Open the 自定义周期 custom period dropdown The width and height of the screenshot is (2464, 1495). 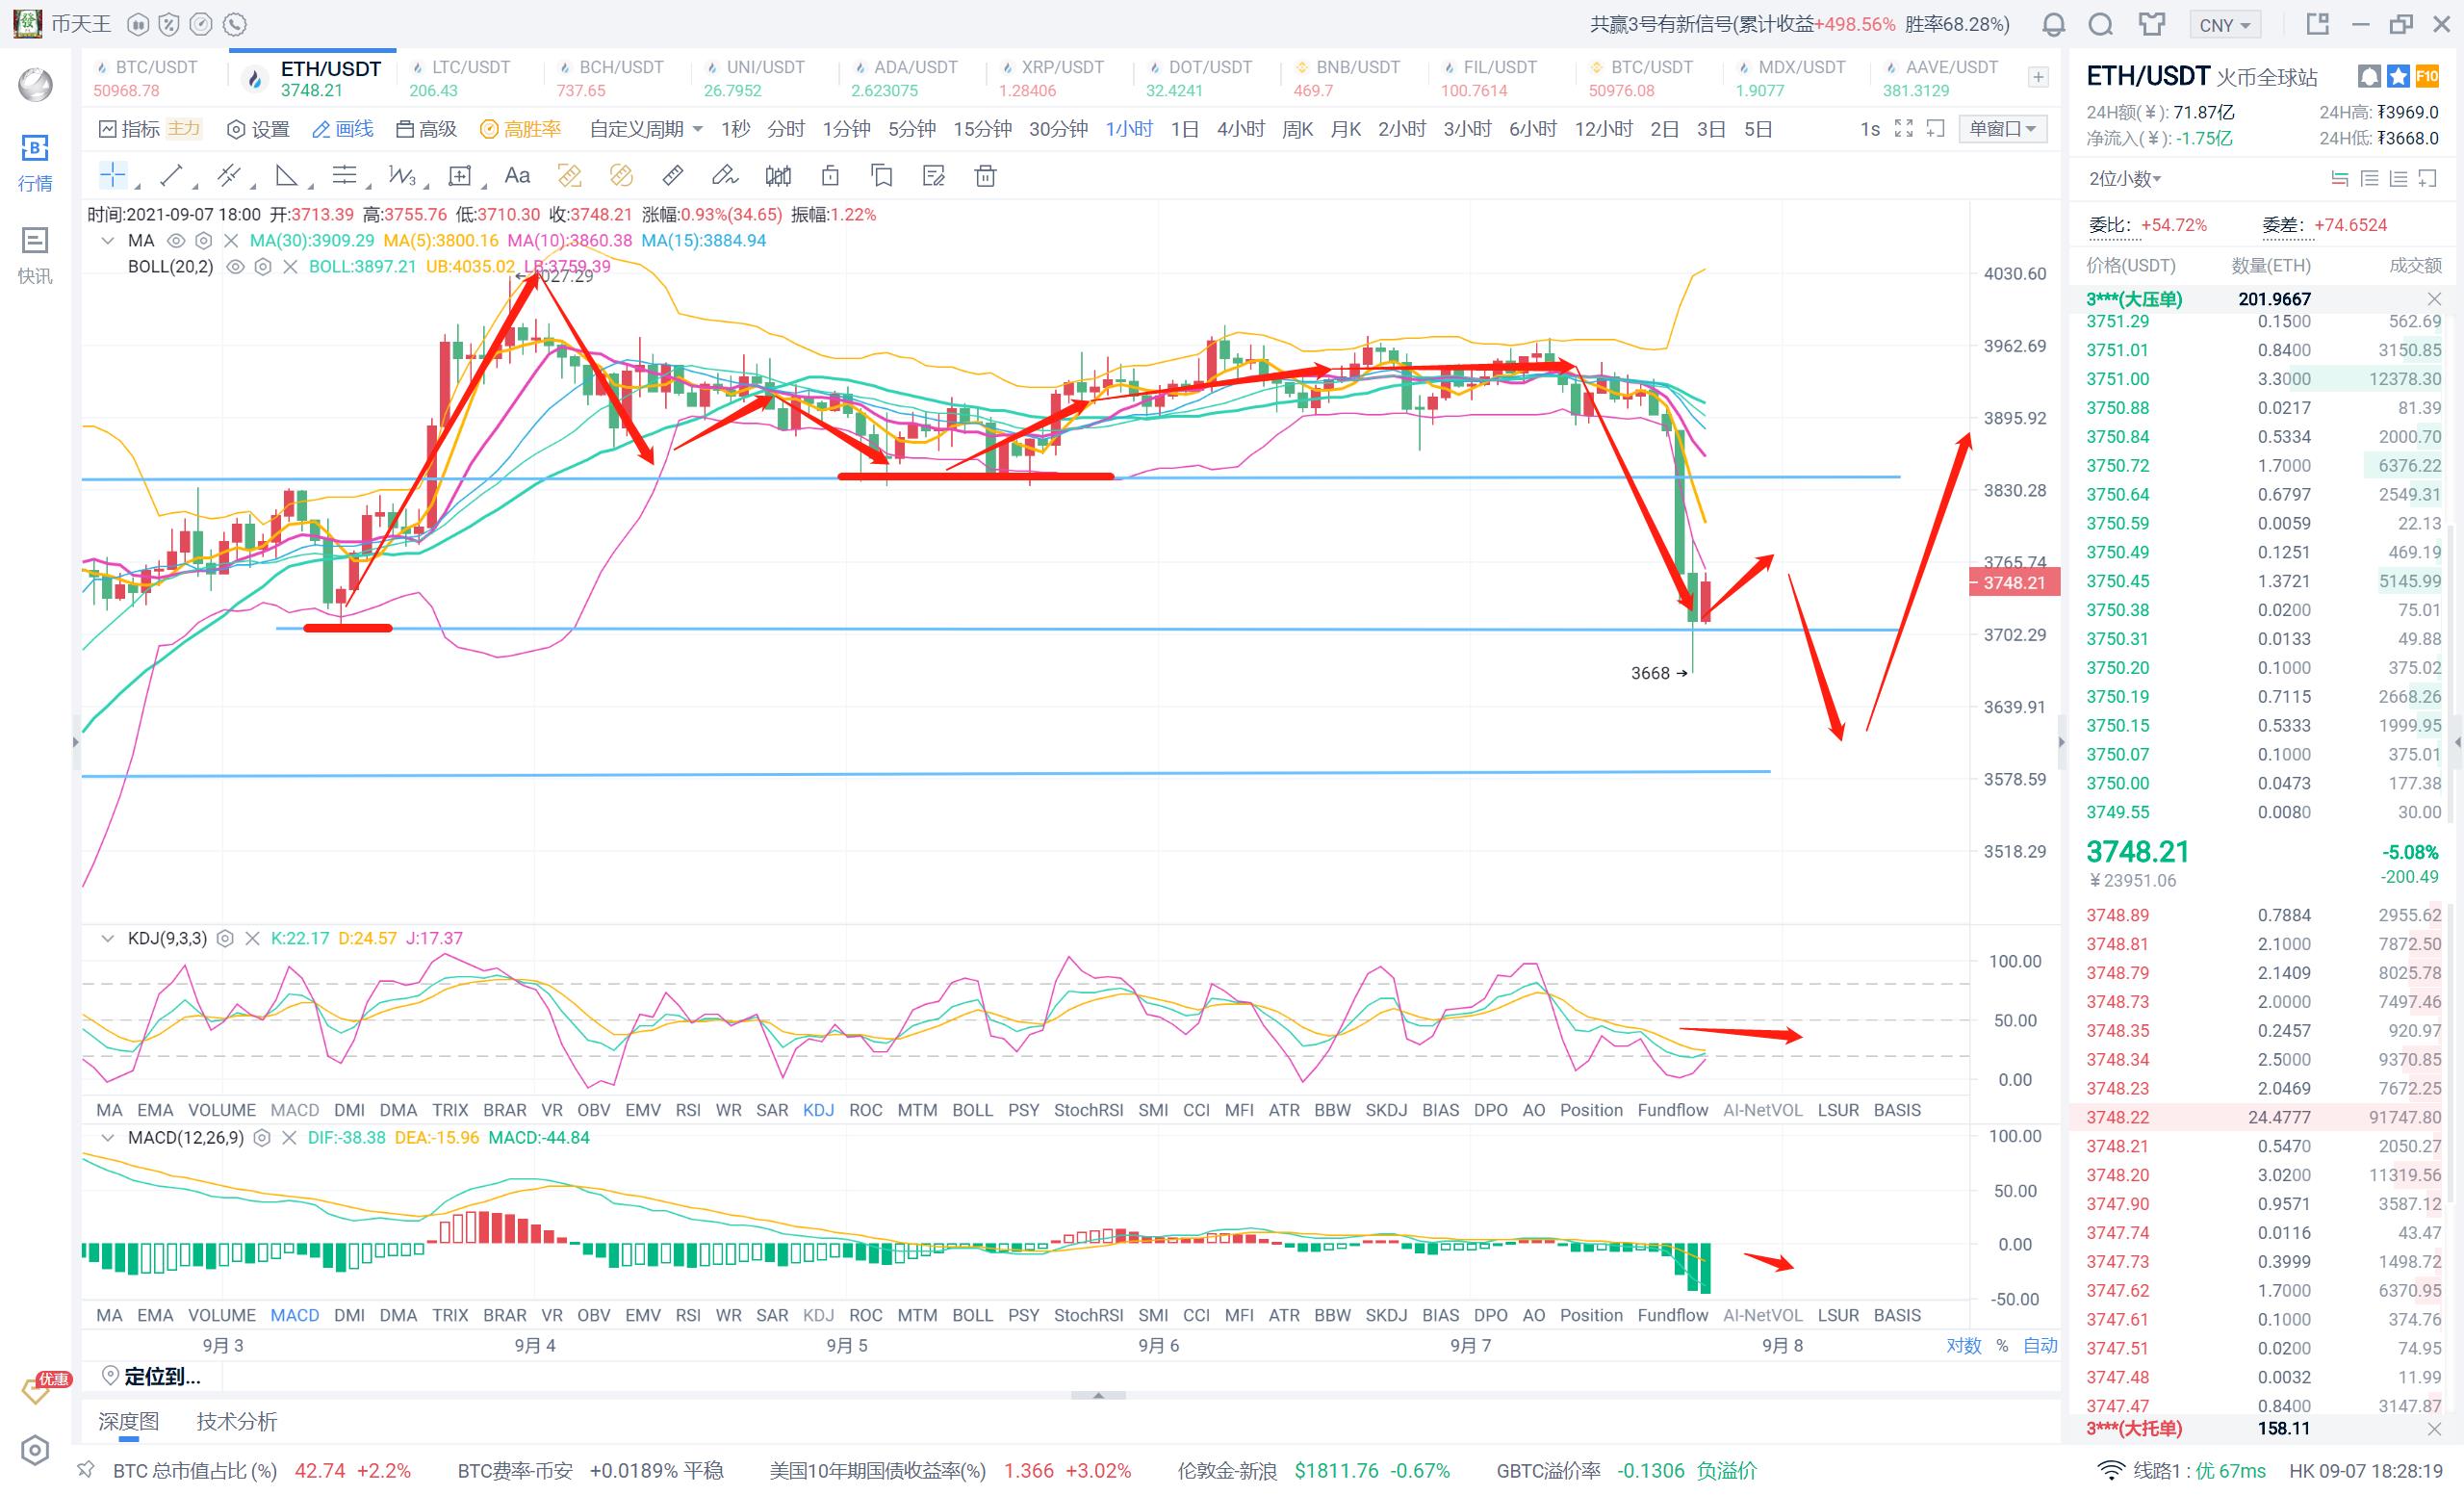click(x=646, y=129)
